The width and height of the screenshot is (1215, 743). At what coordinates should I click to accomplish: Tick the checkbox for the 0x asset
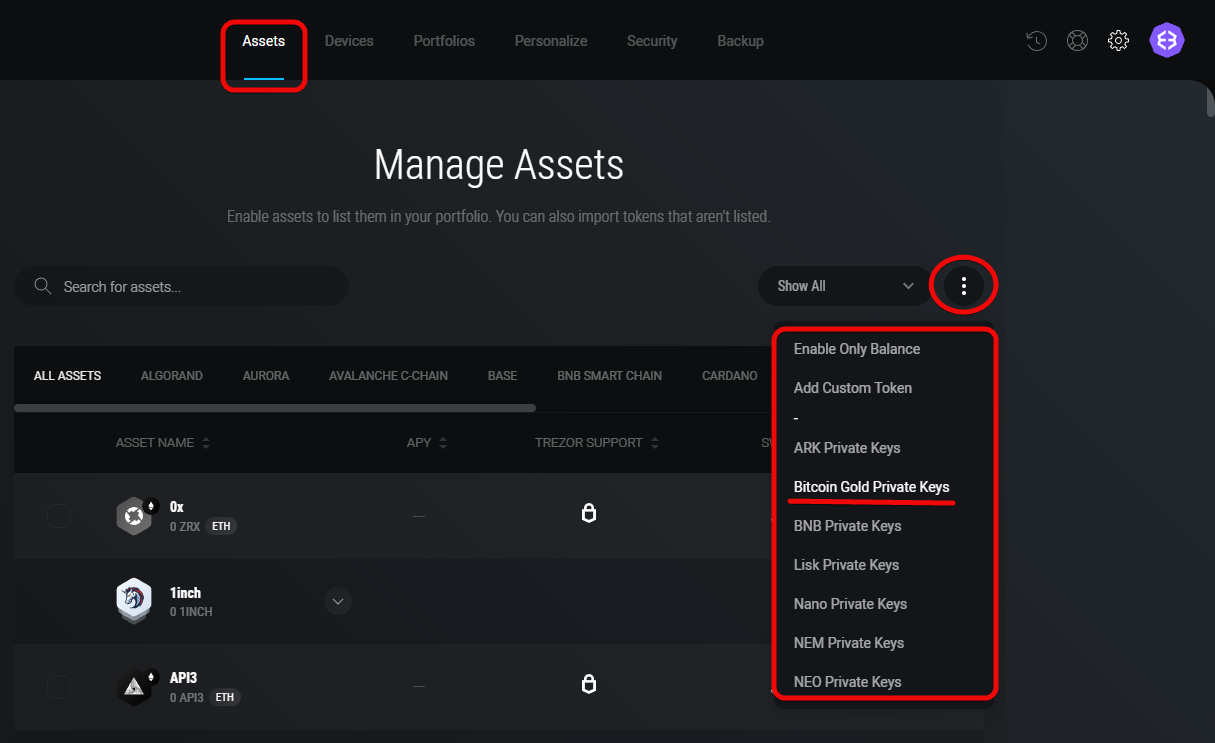click(x=59, y=516)
